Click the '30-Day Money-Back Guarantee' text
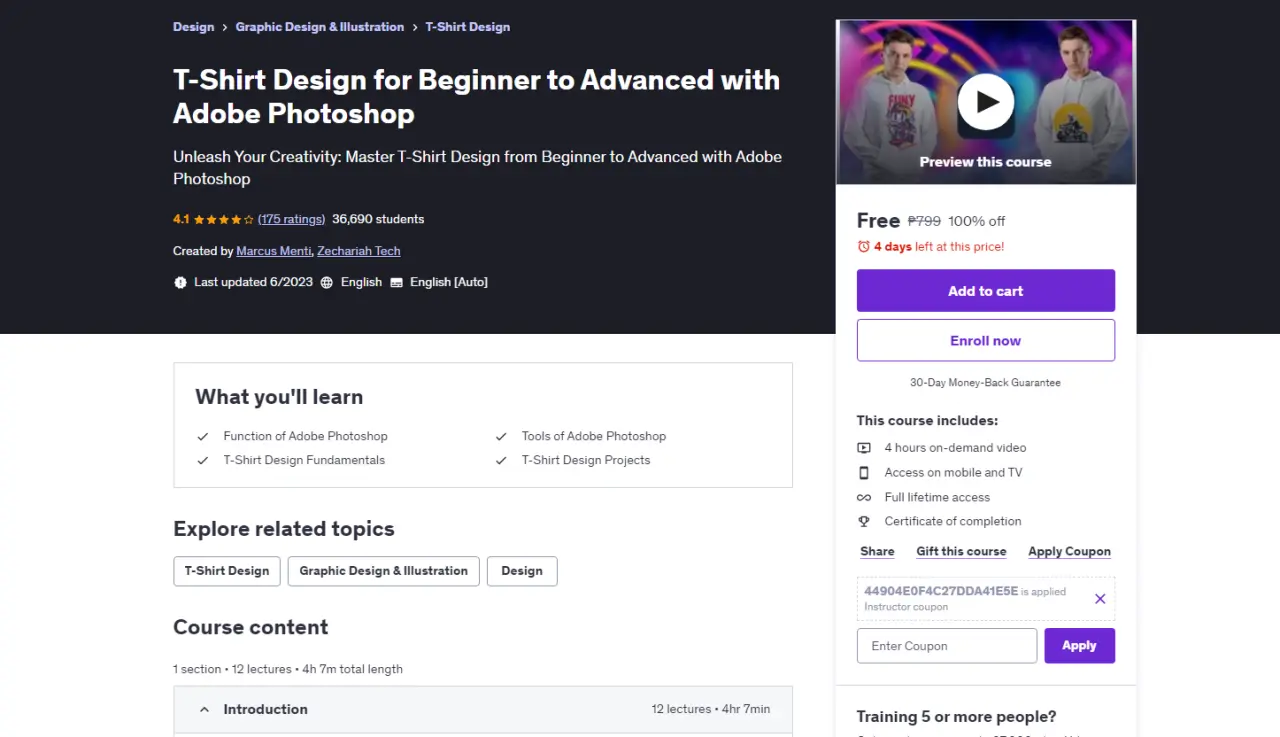The image size is (1280, 737). (x=985, y=382)
